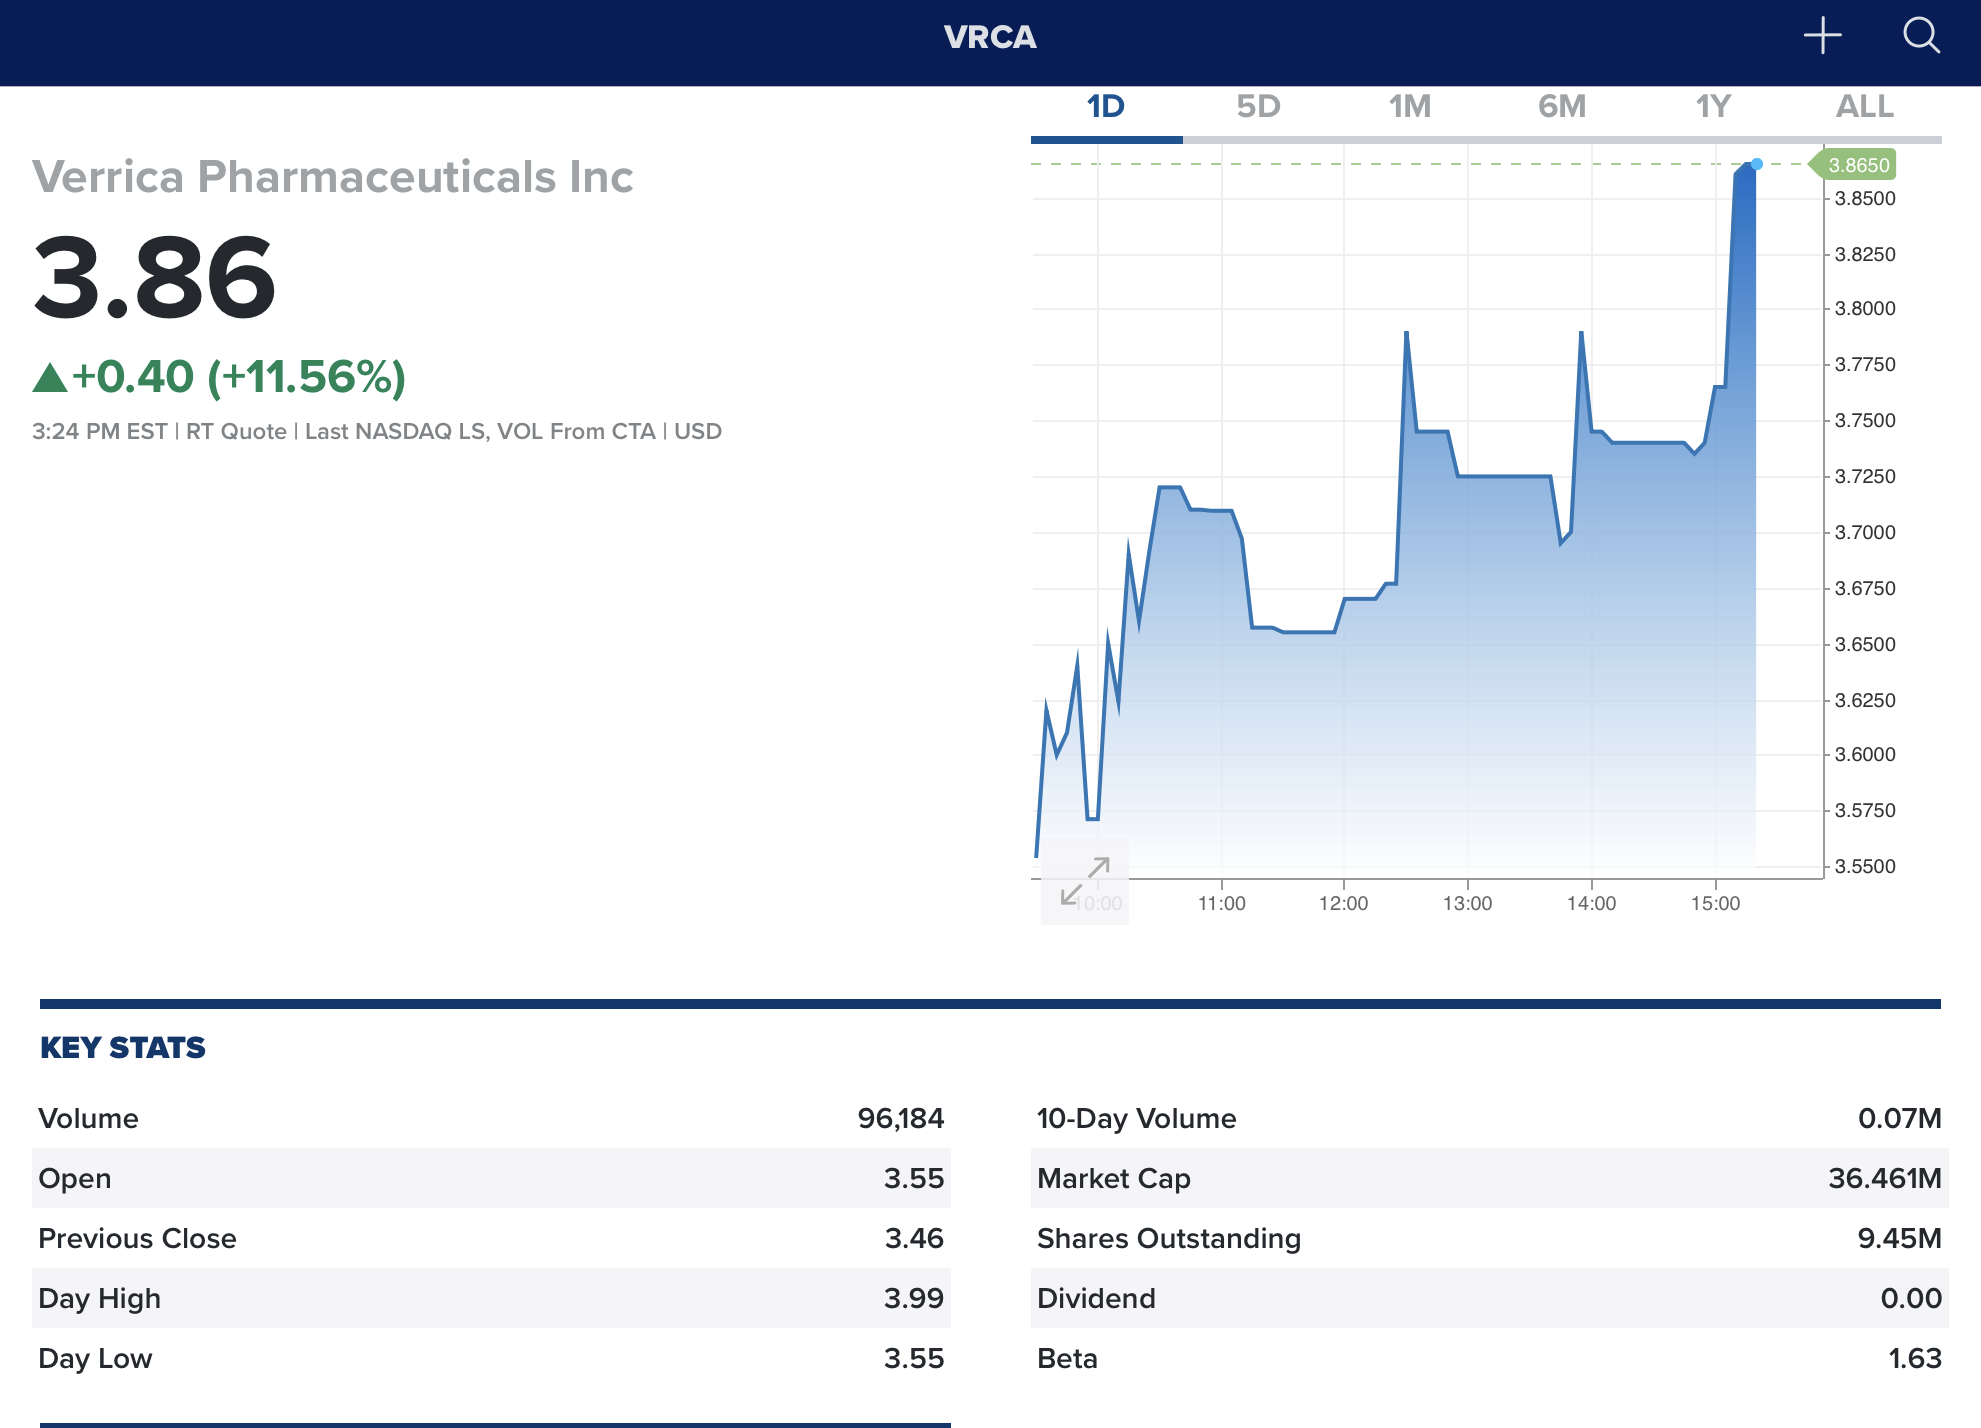Screen dimensions: 1981x1428
Task: Switch chart to 5D range
Action: [1258, 106]
